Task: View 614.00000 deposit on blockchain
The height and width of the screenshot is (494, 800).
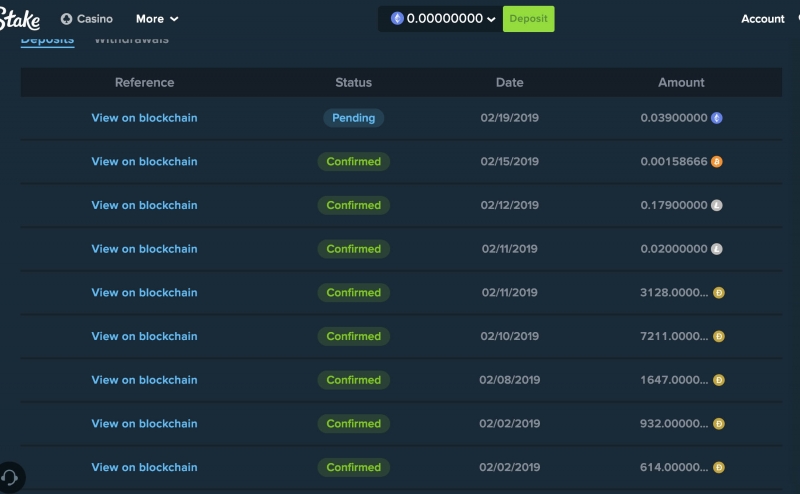Action: 144,467
